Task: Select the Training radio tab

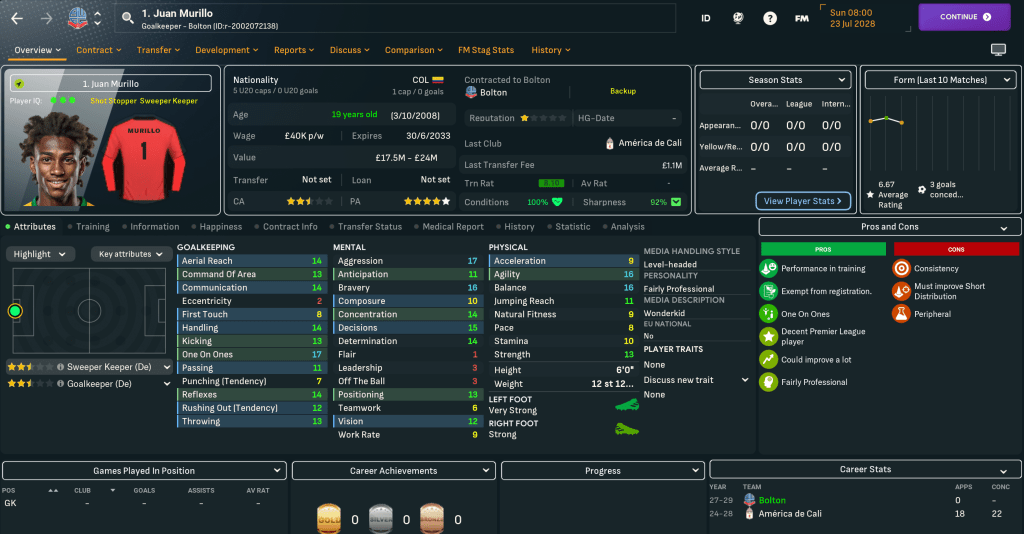Action: (x=92, y=227)
